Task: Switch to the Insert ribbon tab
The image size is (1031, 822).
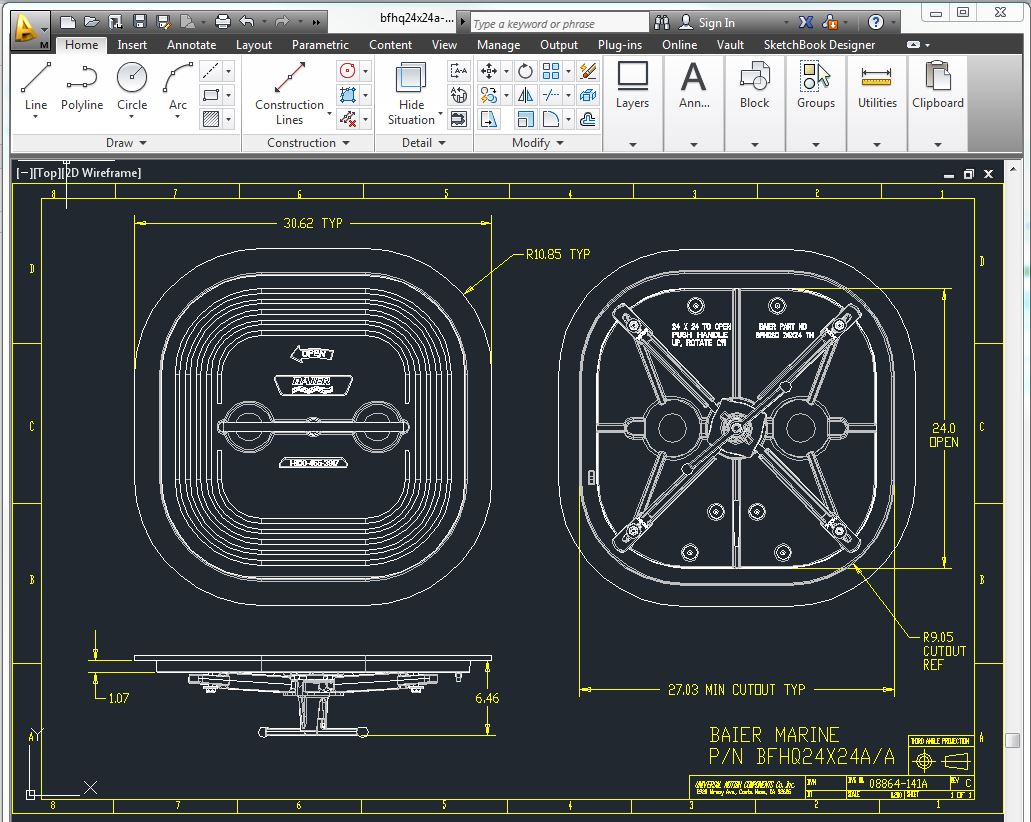Action: pos(132,45)
